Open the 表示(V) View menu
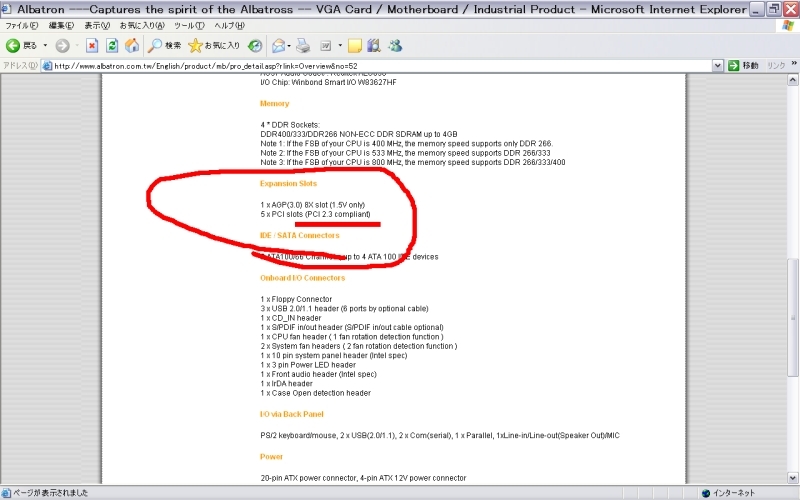Image resolution: width=800 pixels, height=500 pixels. click(x=97, y=26)
